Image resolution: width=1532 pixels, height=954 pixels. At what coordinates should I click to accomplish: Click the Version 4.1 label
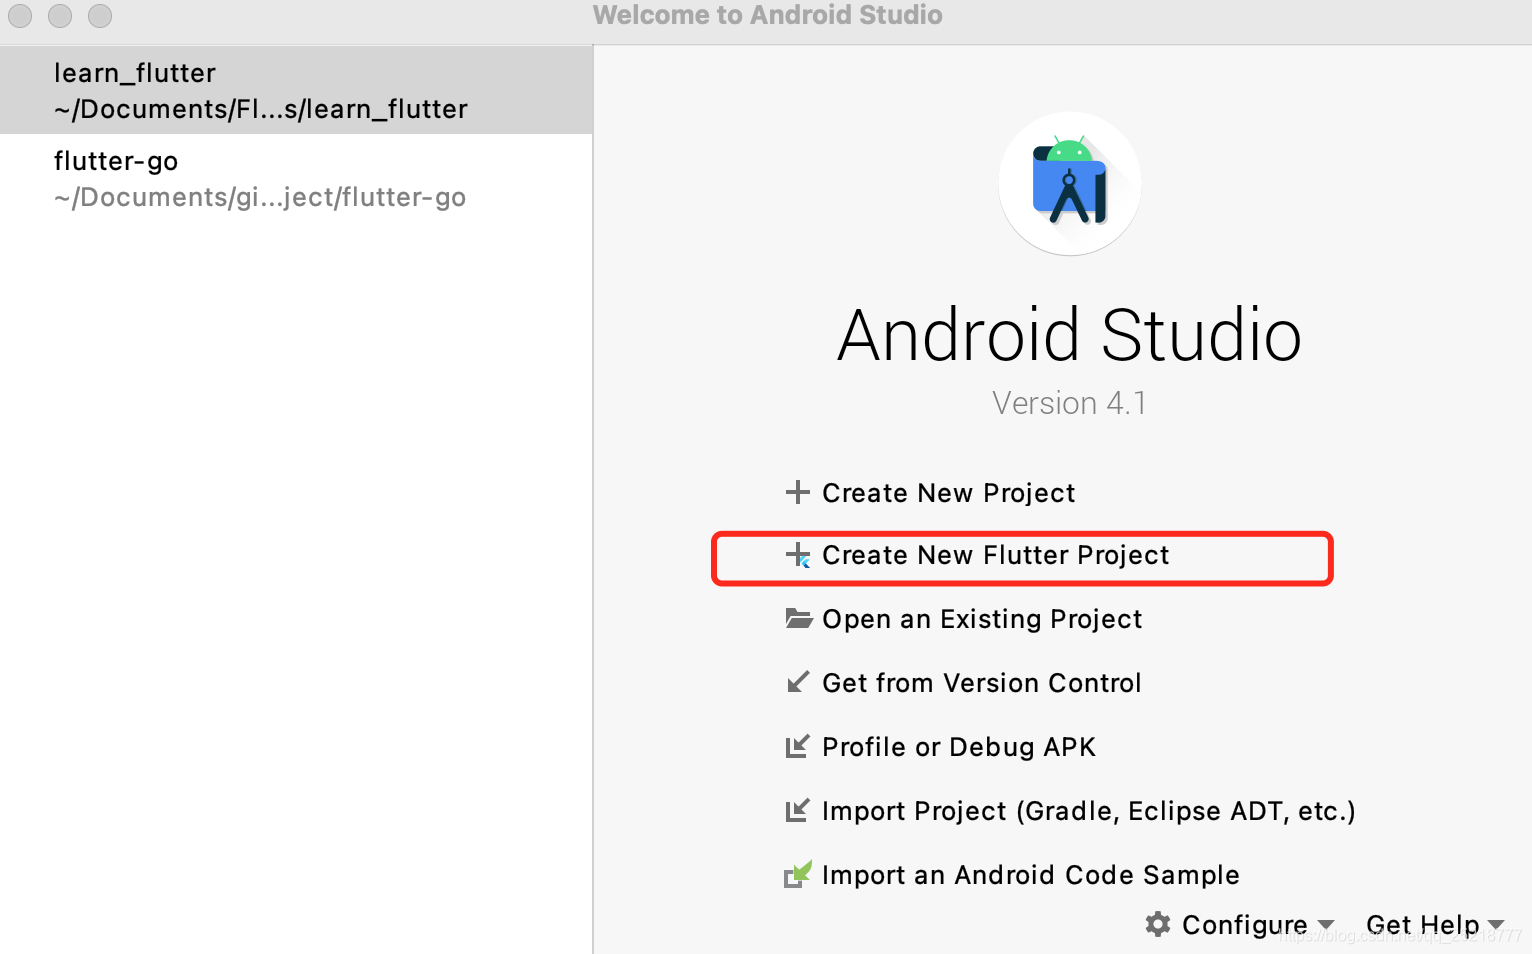[x=1069, y=403]
